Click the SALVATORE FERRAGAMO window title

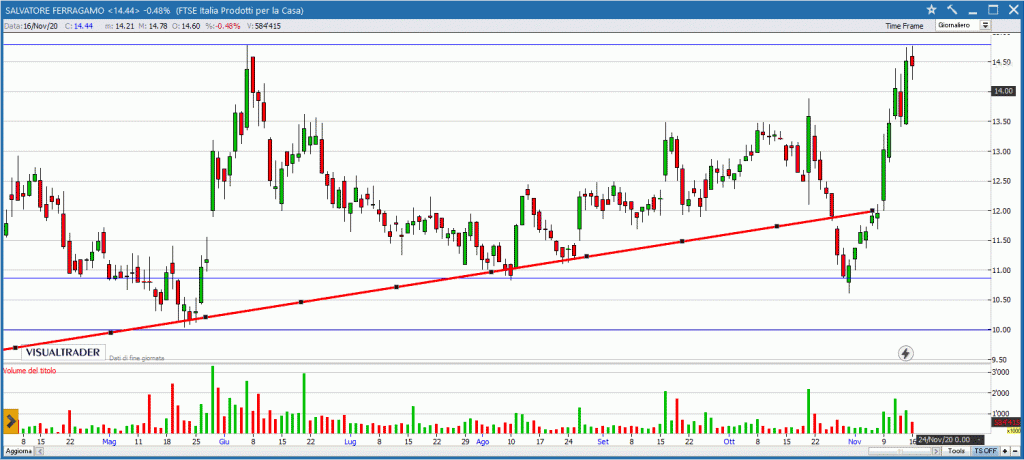[x=153, y=10]
